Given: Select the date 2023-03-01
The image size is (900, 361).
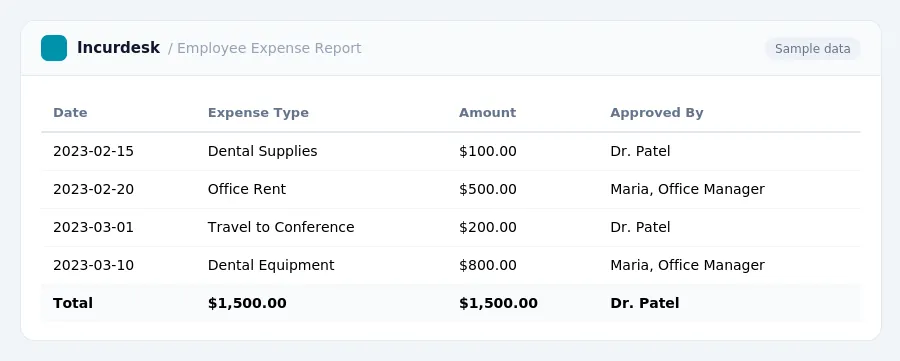Looking at the screenshot, I should click(93, 227).
